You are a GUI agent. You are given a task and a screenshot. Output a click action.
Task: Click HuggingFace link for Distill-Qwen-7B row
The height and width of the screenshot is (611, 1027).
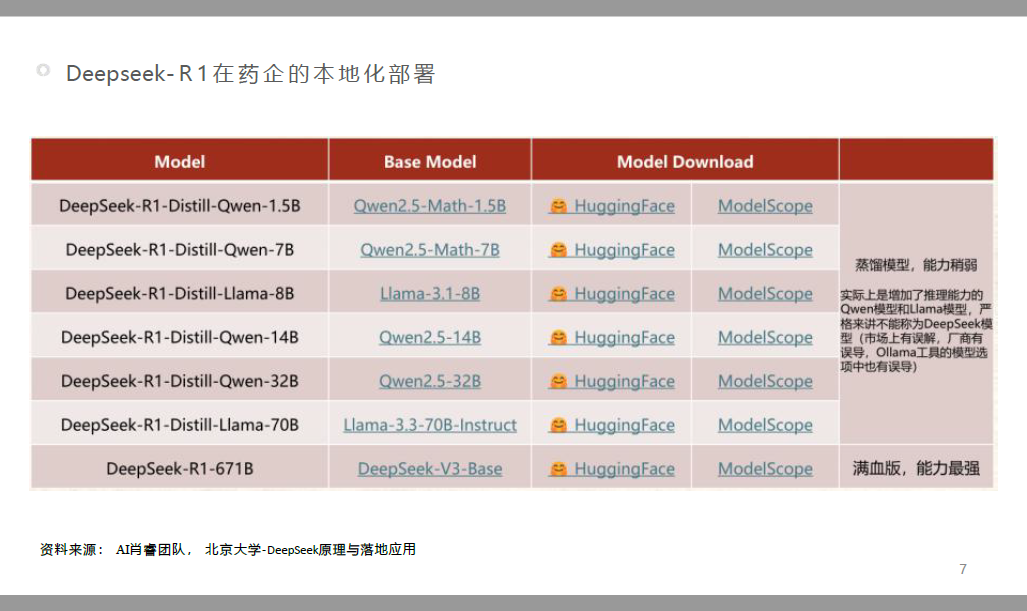point(612,250)
